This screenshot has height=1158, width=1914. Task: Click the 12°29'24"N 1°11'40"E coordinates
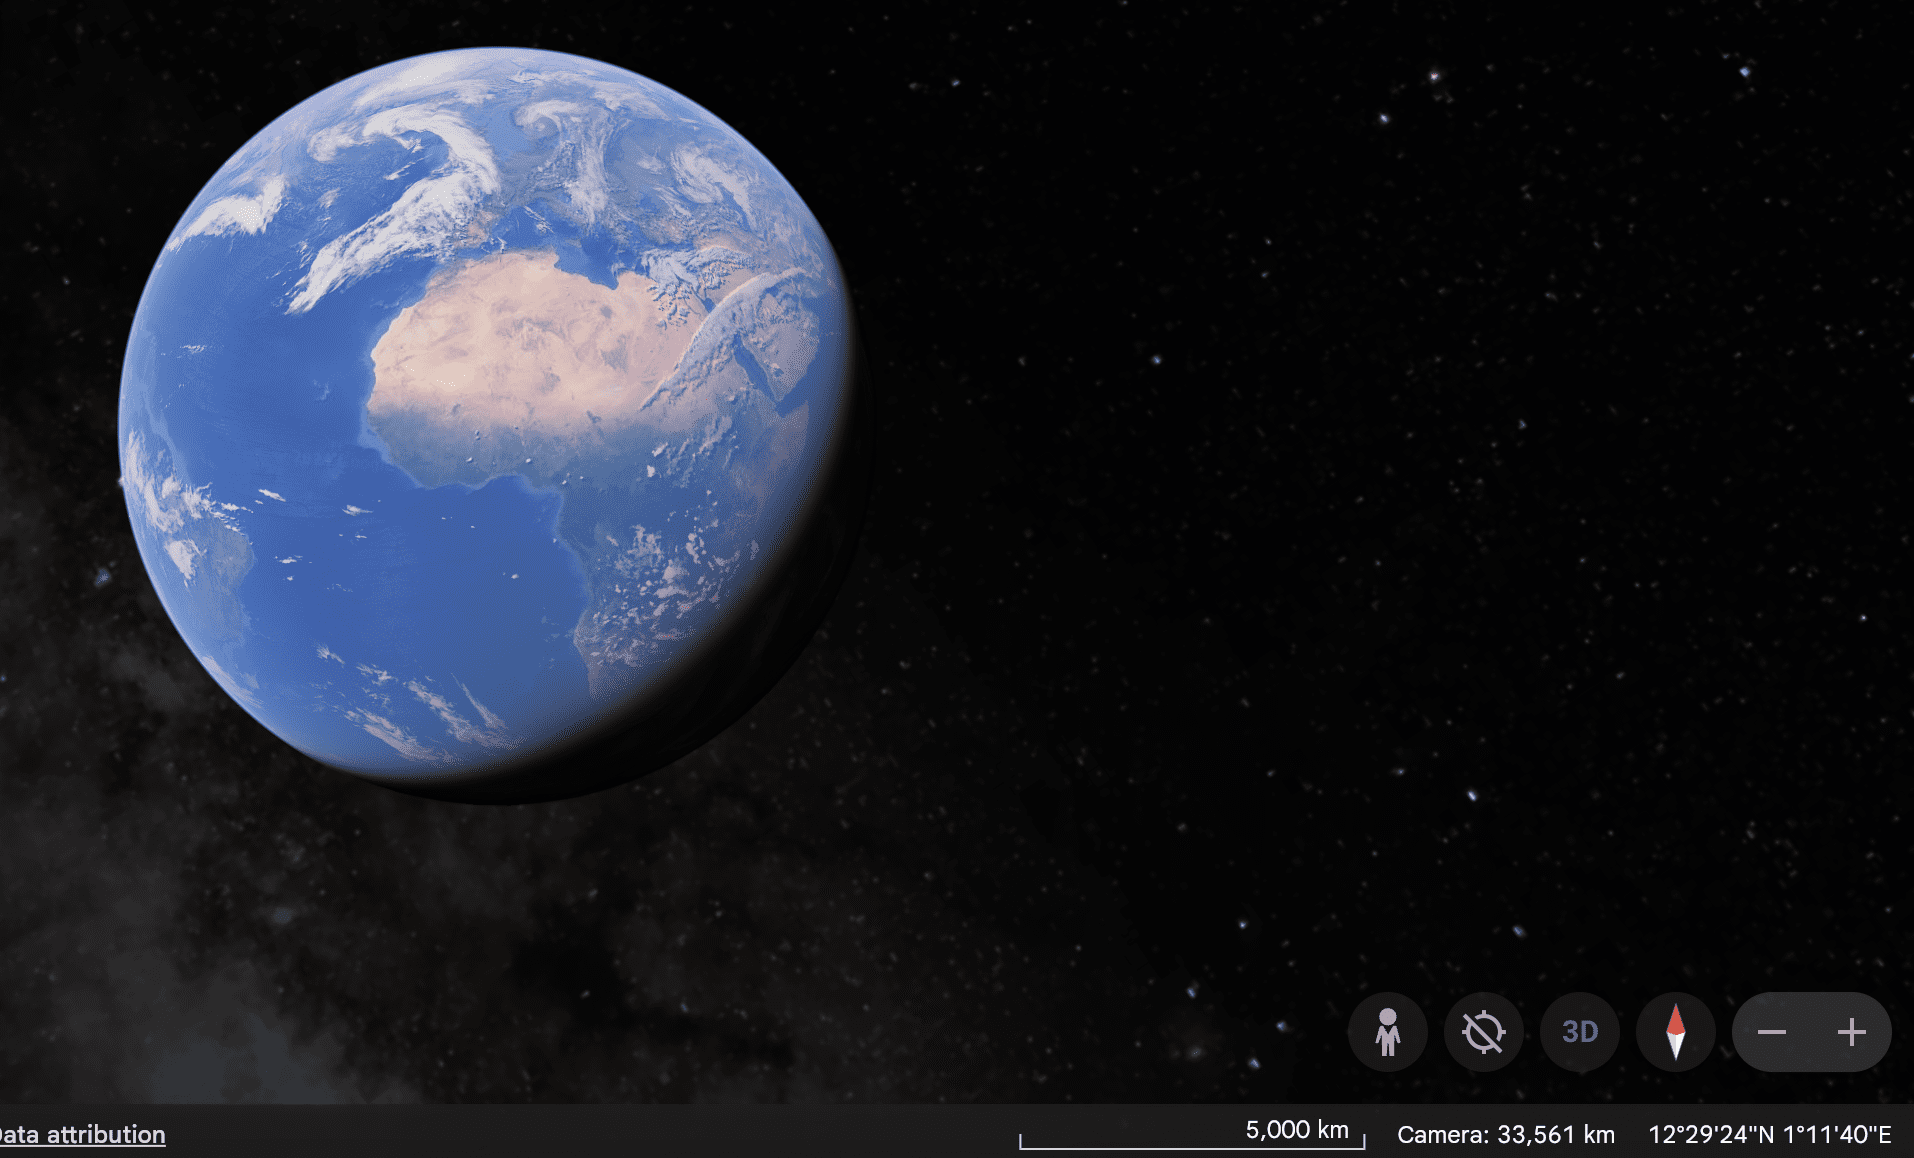(x=1770, y=1134)
